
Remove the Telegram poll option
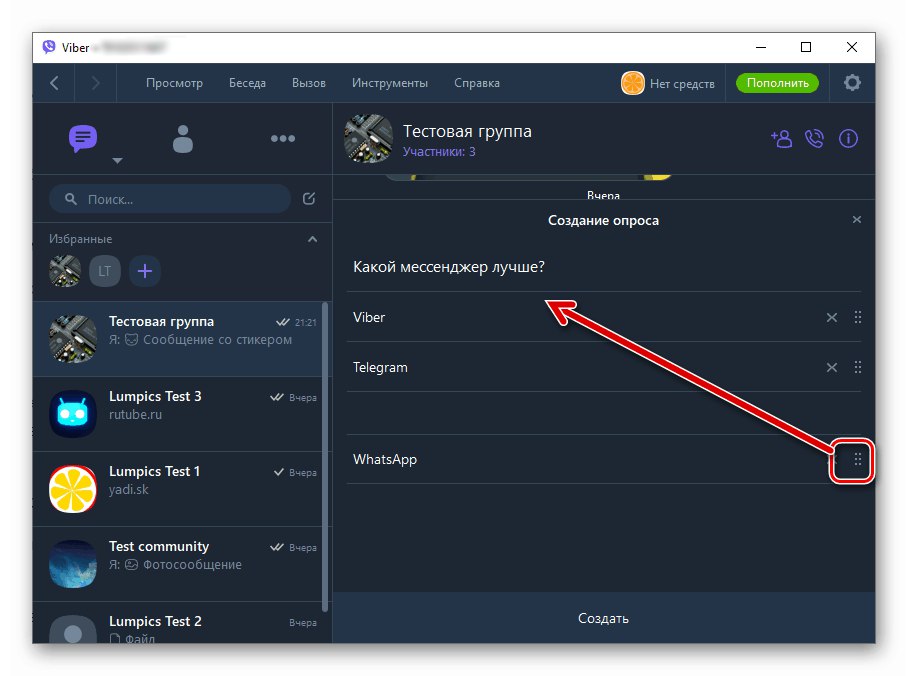[x=832, y=367]
